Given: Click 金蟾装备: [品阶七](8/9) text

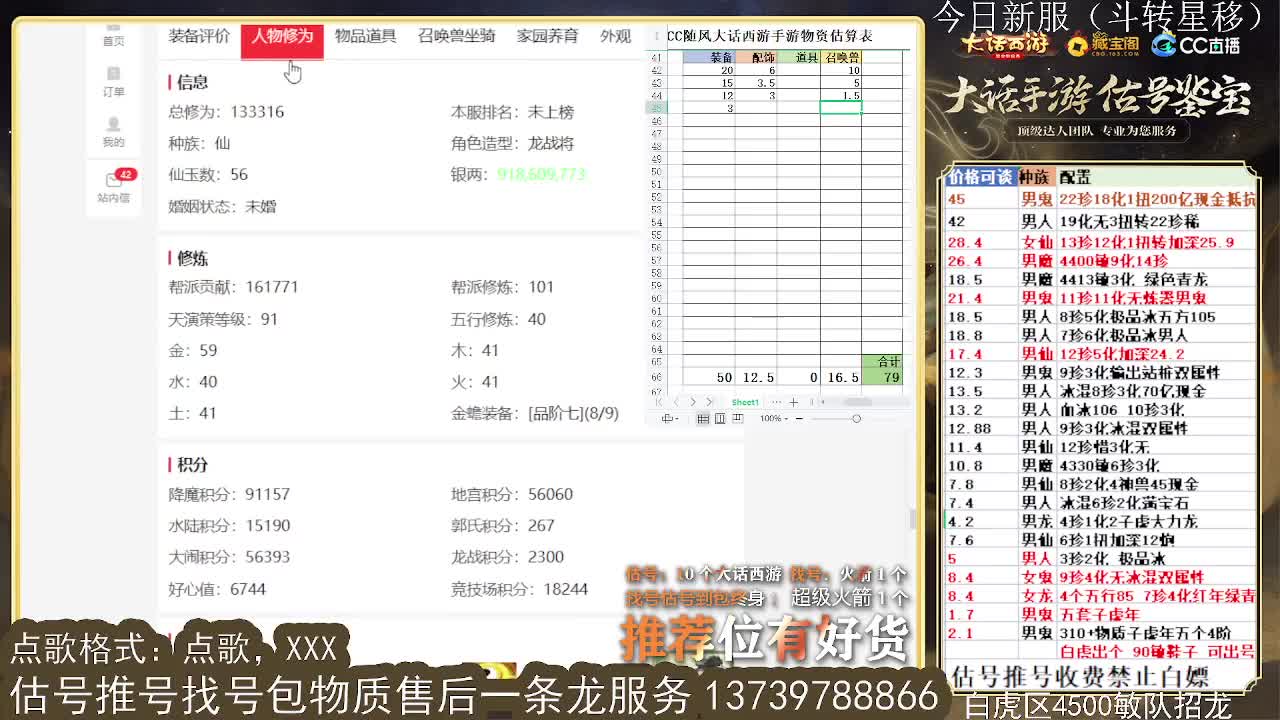Looking at the screenshot, I should tap(534, 413).
